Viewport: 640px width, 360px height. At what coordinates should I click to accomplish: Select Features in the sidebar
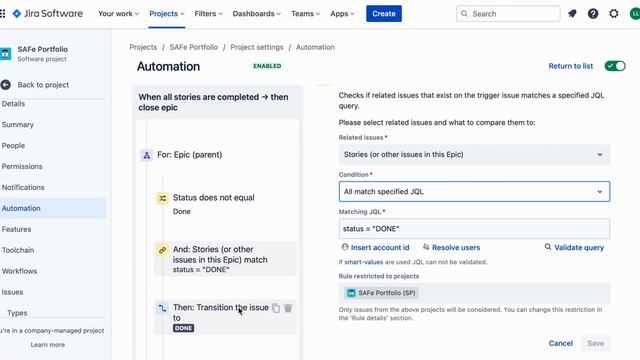point(16,229)
